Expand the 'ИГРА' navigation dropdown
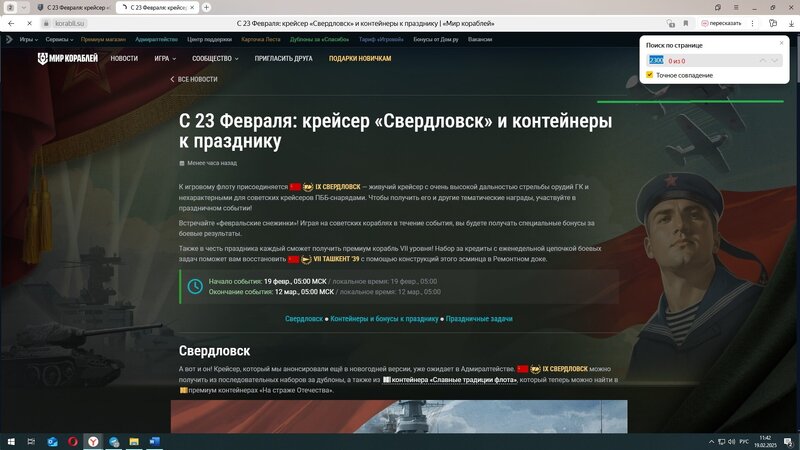The height and width of the screenshot is (450, 800). point(165,59)
